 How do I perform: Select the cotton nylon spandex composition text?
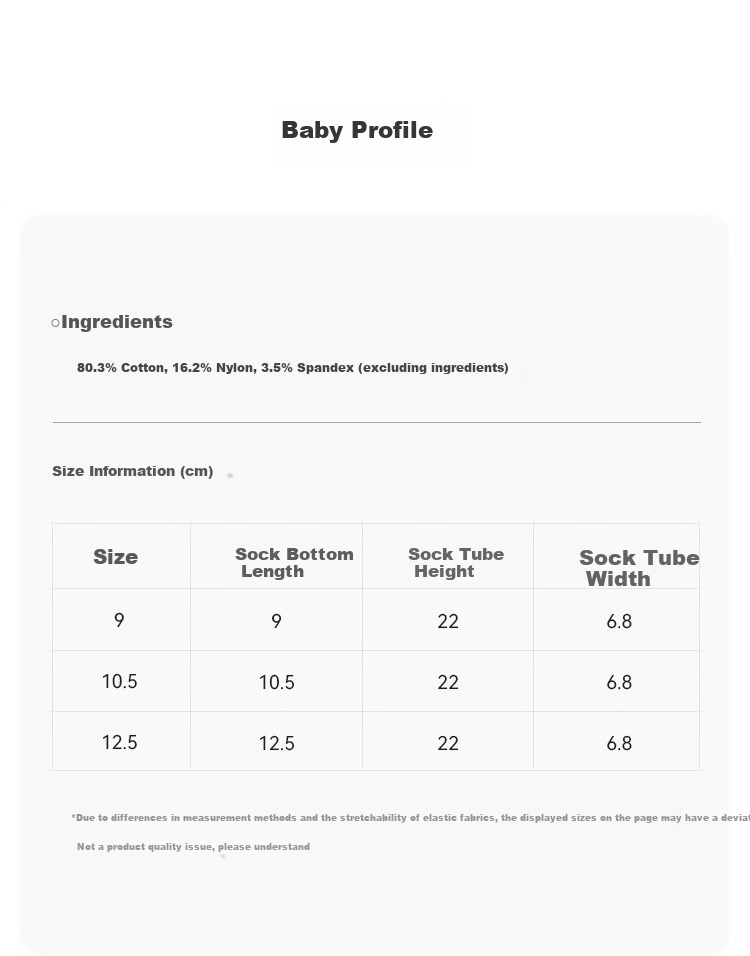[x=293, y=368]
